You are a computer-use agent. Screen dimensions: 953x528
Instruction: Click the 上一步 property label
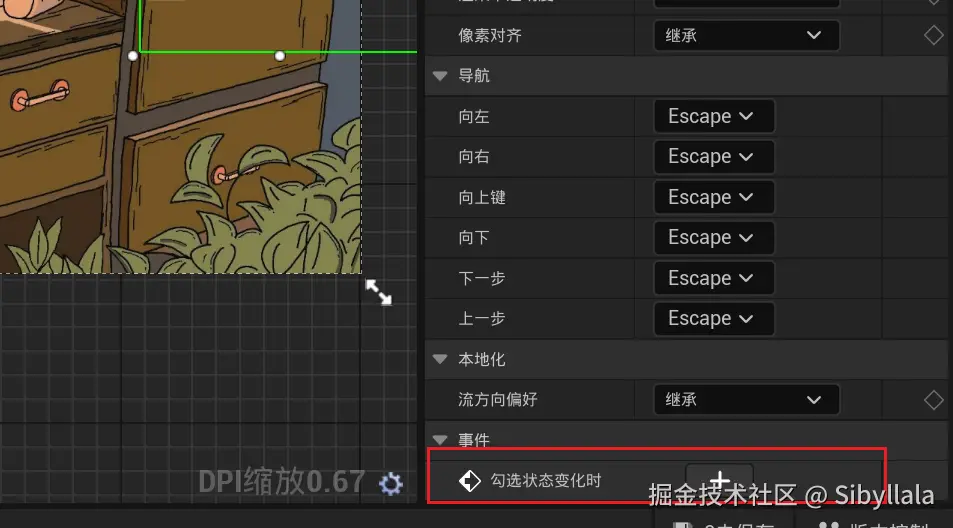[x=482, y=318]
